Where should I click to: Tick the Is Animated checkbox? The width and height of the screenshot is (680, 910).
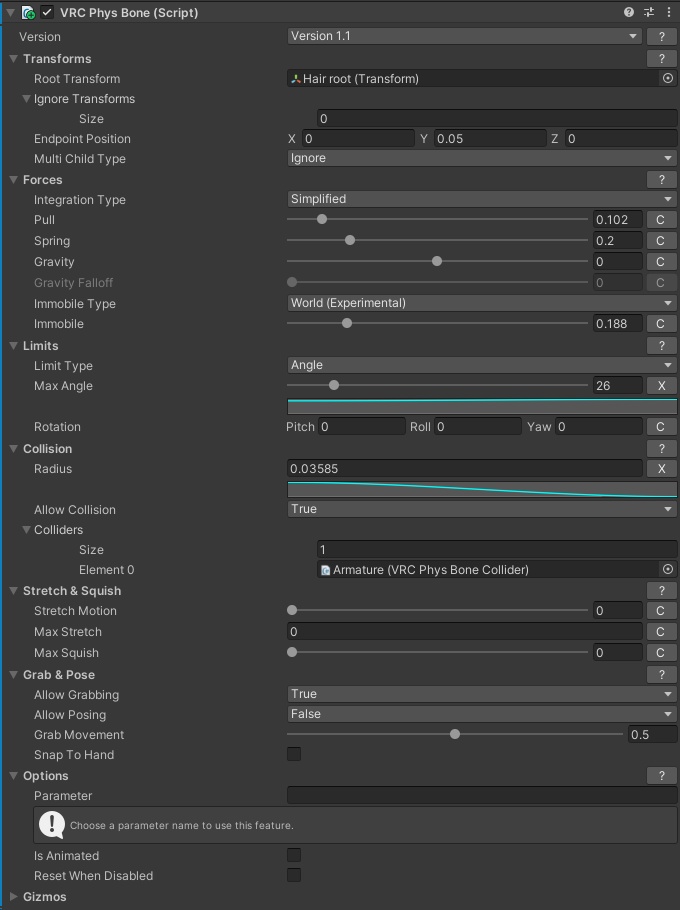[x=294, y=856]
